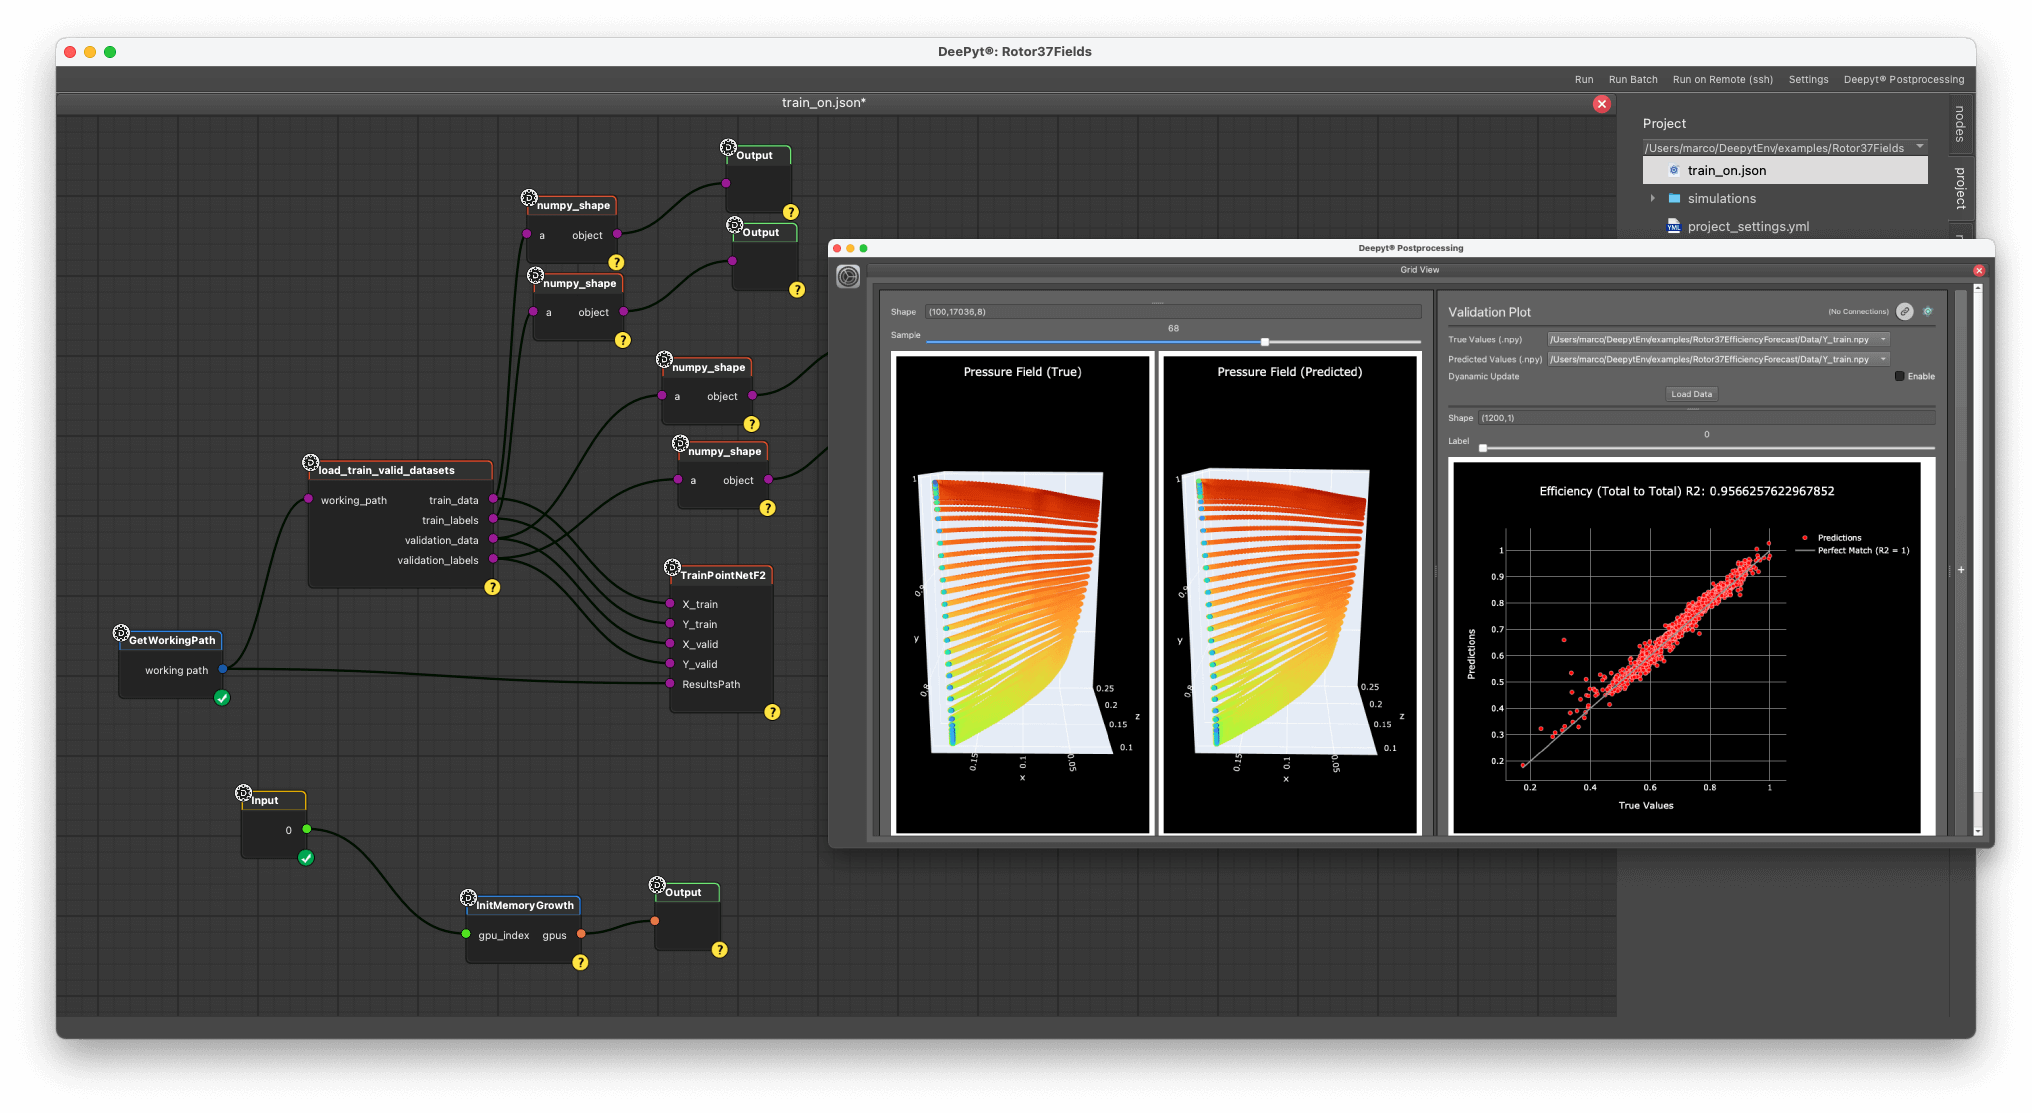Viewport: 2032px width, 1113px height.
Task: Open gear of Output node beside InitMemoryGrowth
Action: pos(657,885)
